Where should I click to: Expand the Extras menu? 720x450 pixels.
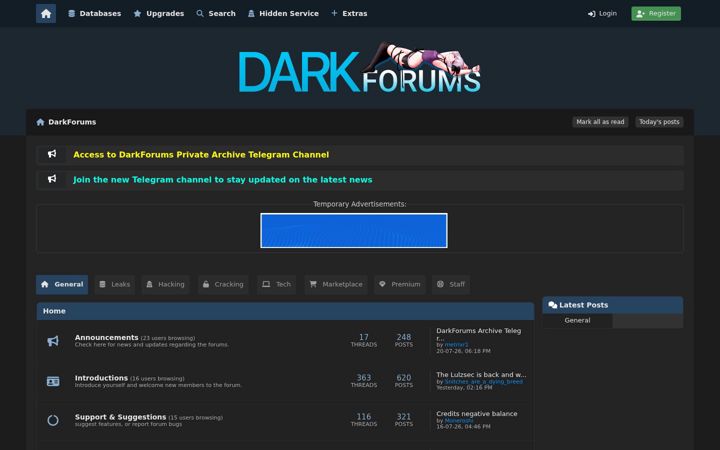point(349,13)
